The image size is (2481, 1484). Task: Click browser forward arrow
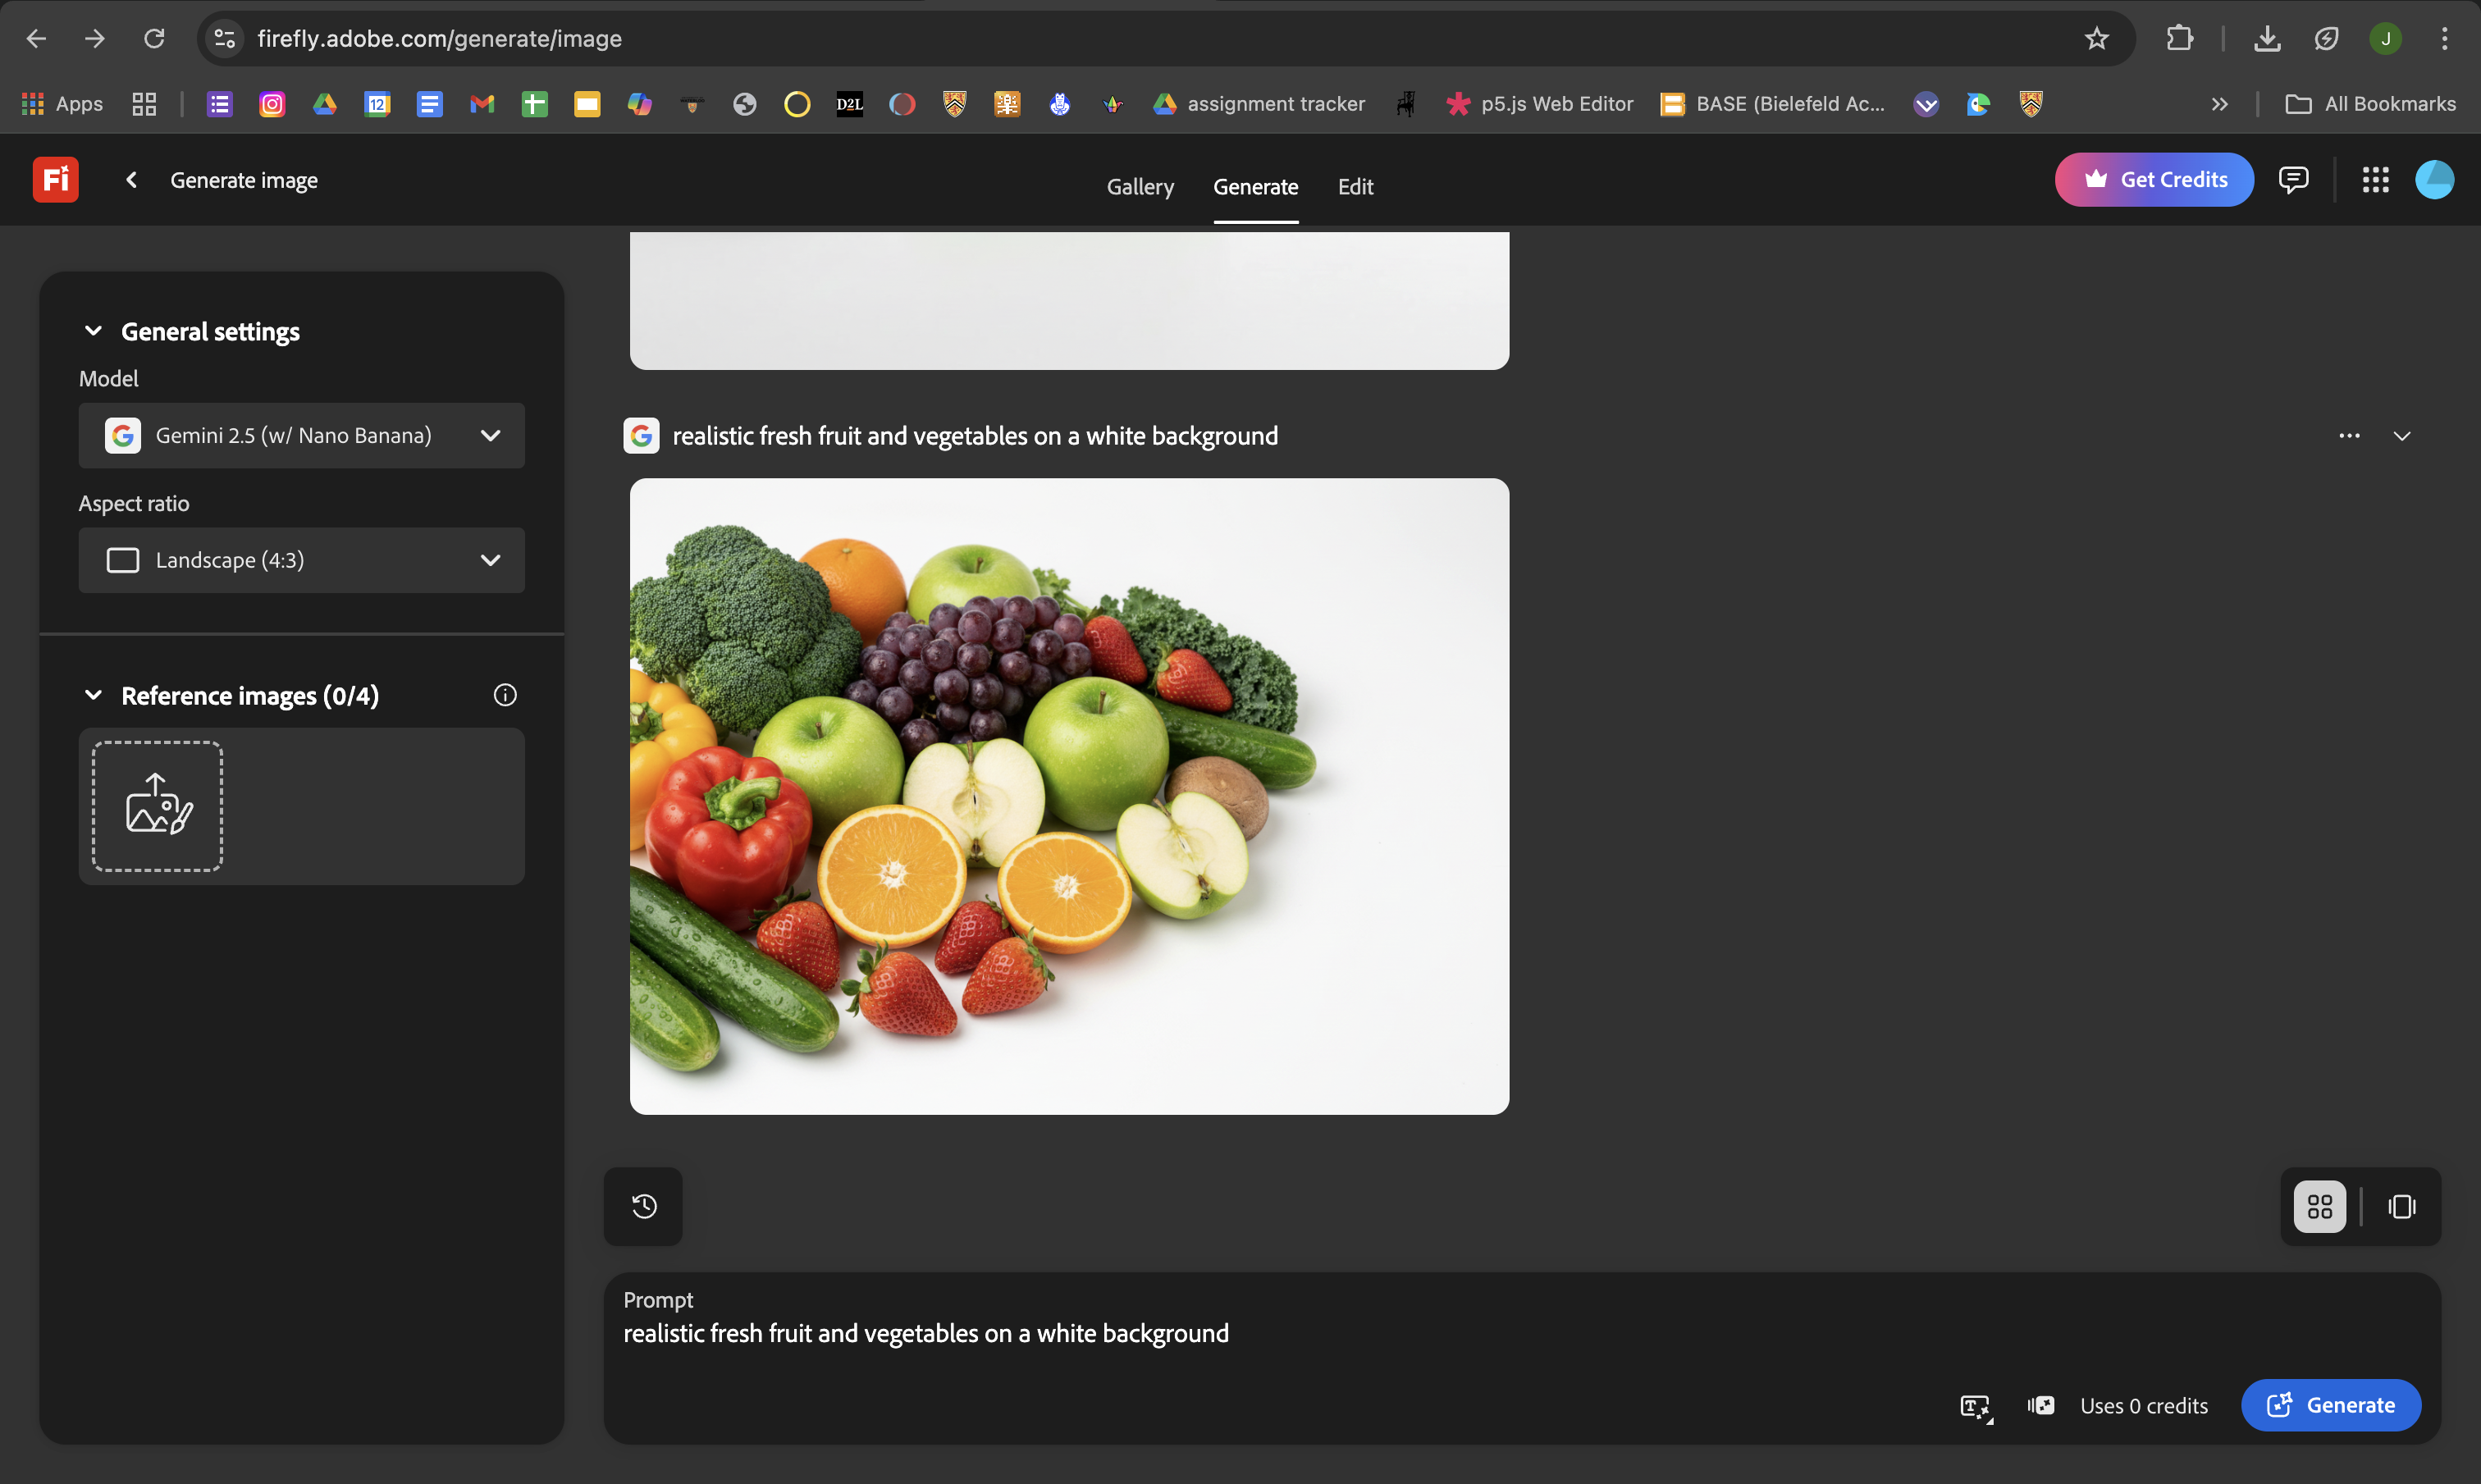[95, 38]
